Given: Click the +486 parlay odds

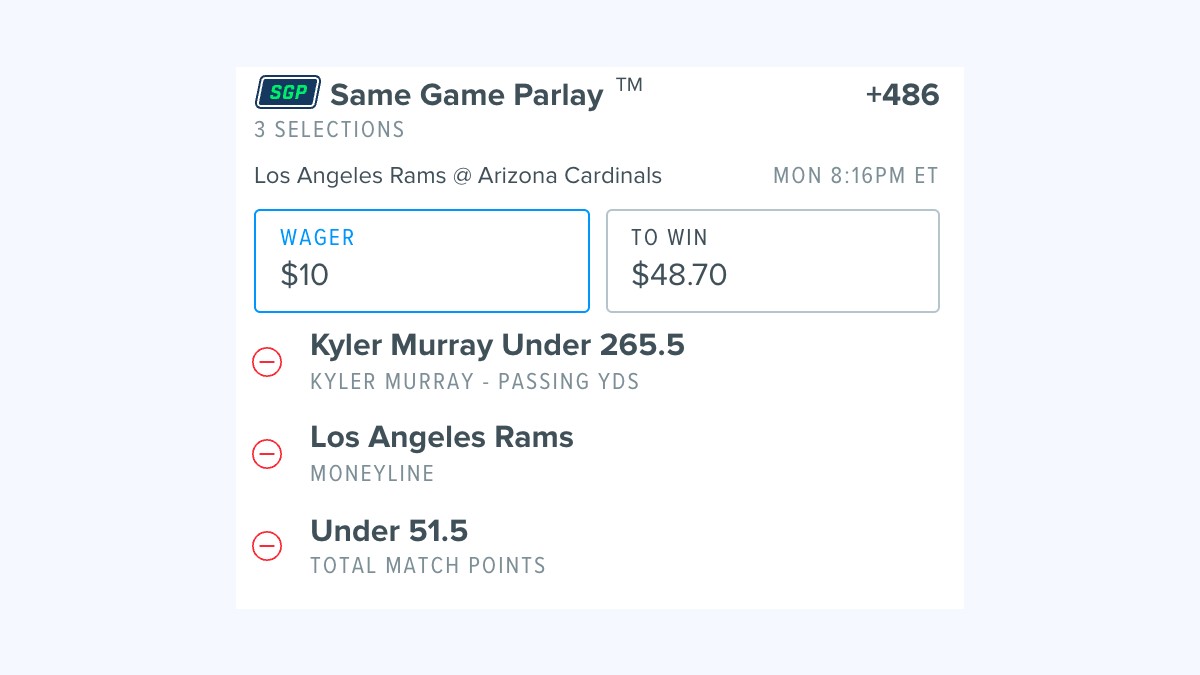Looking at the screenshot, I should pyautogui.click(x=902, y=95).
